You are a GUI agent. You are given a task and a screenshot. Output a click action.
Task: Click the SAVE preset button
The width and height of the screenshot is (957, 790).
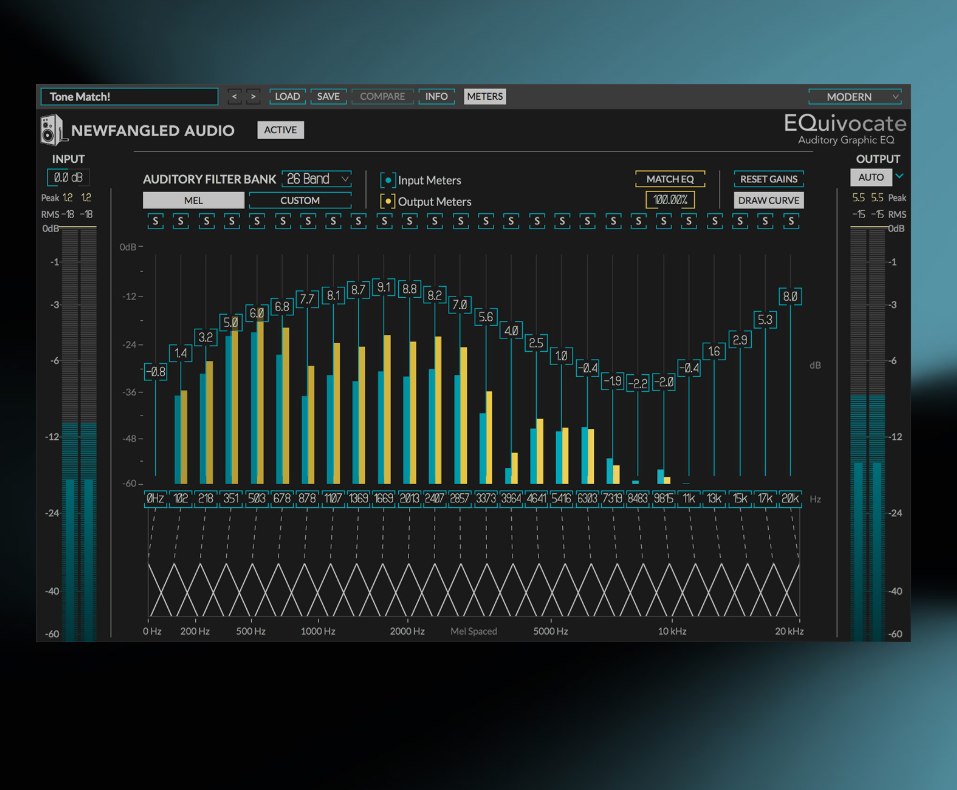coord(328,96)
